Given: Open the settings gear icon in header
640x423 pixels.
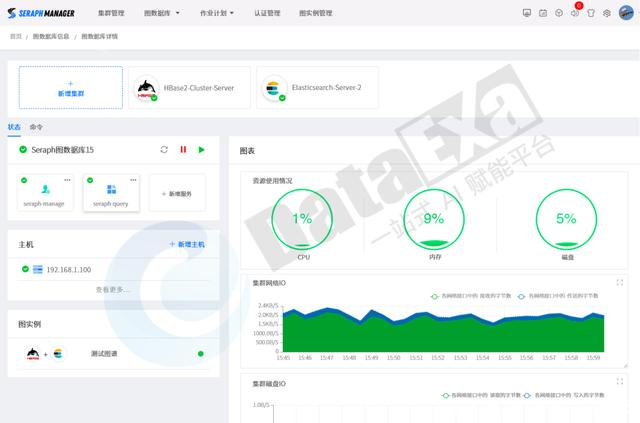Looking at the screenshot, I should 606,13.
